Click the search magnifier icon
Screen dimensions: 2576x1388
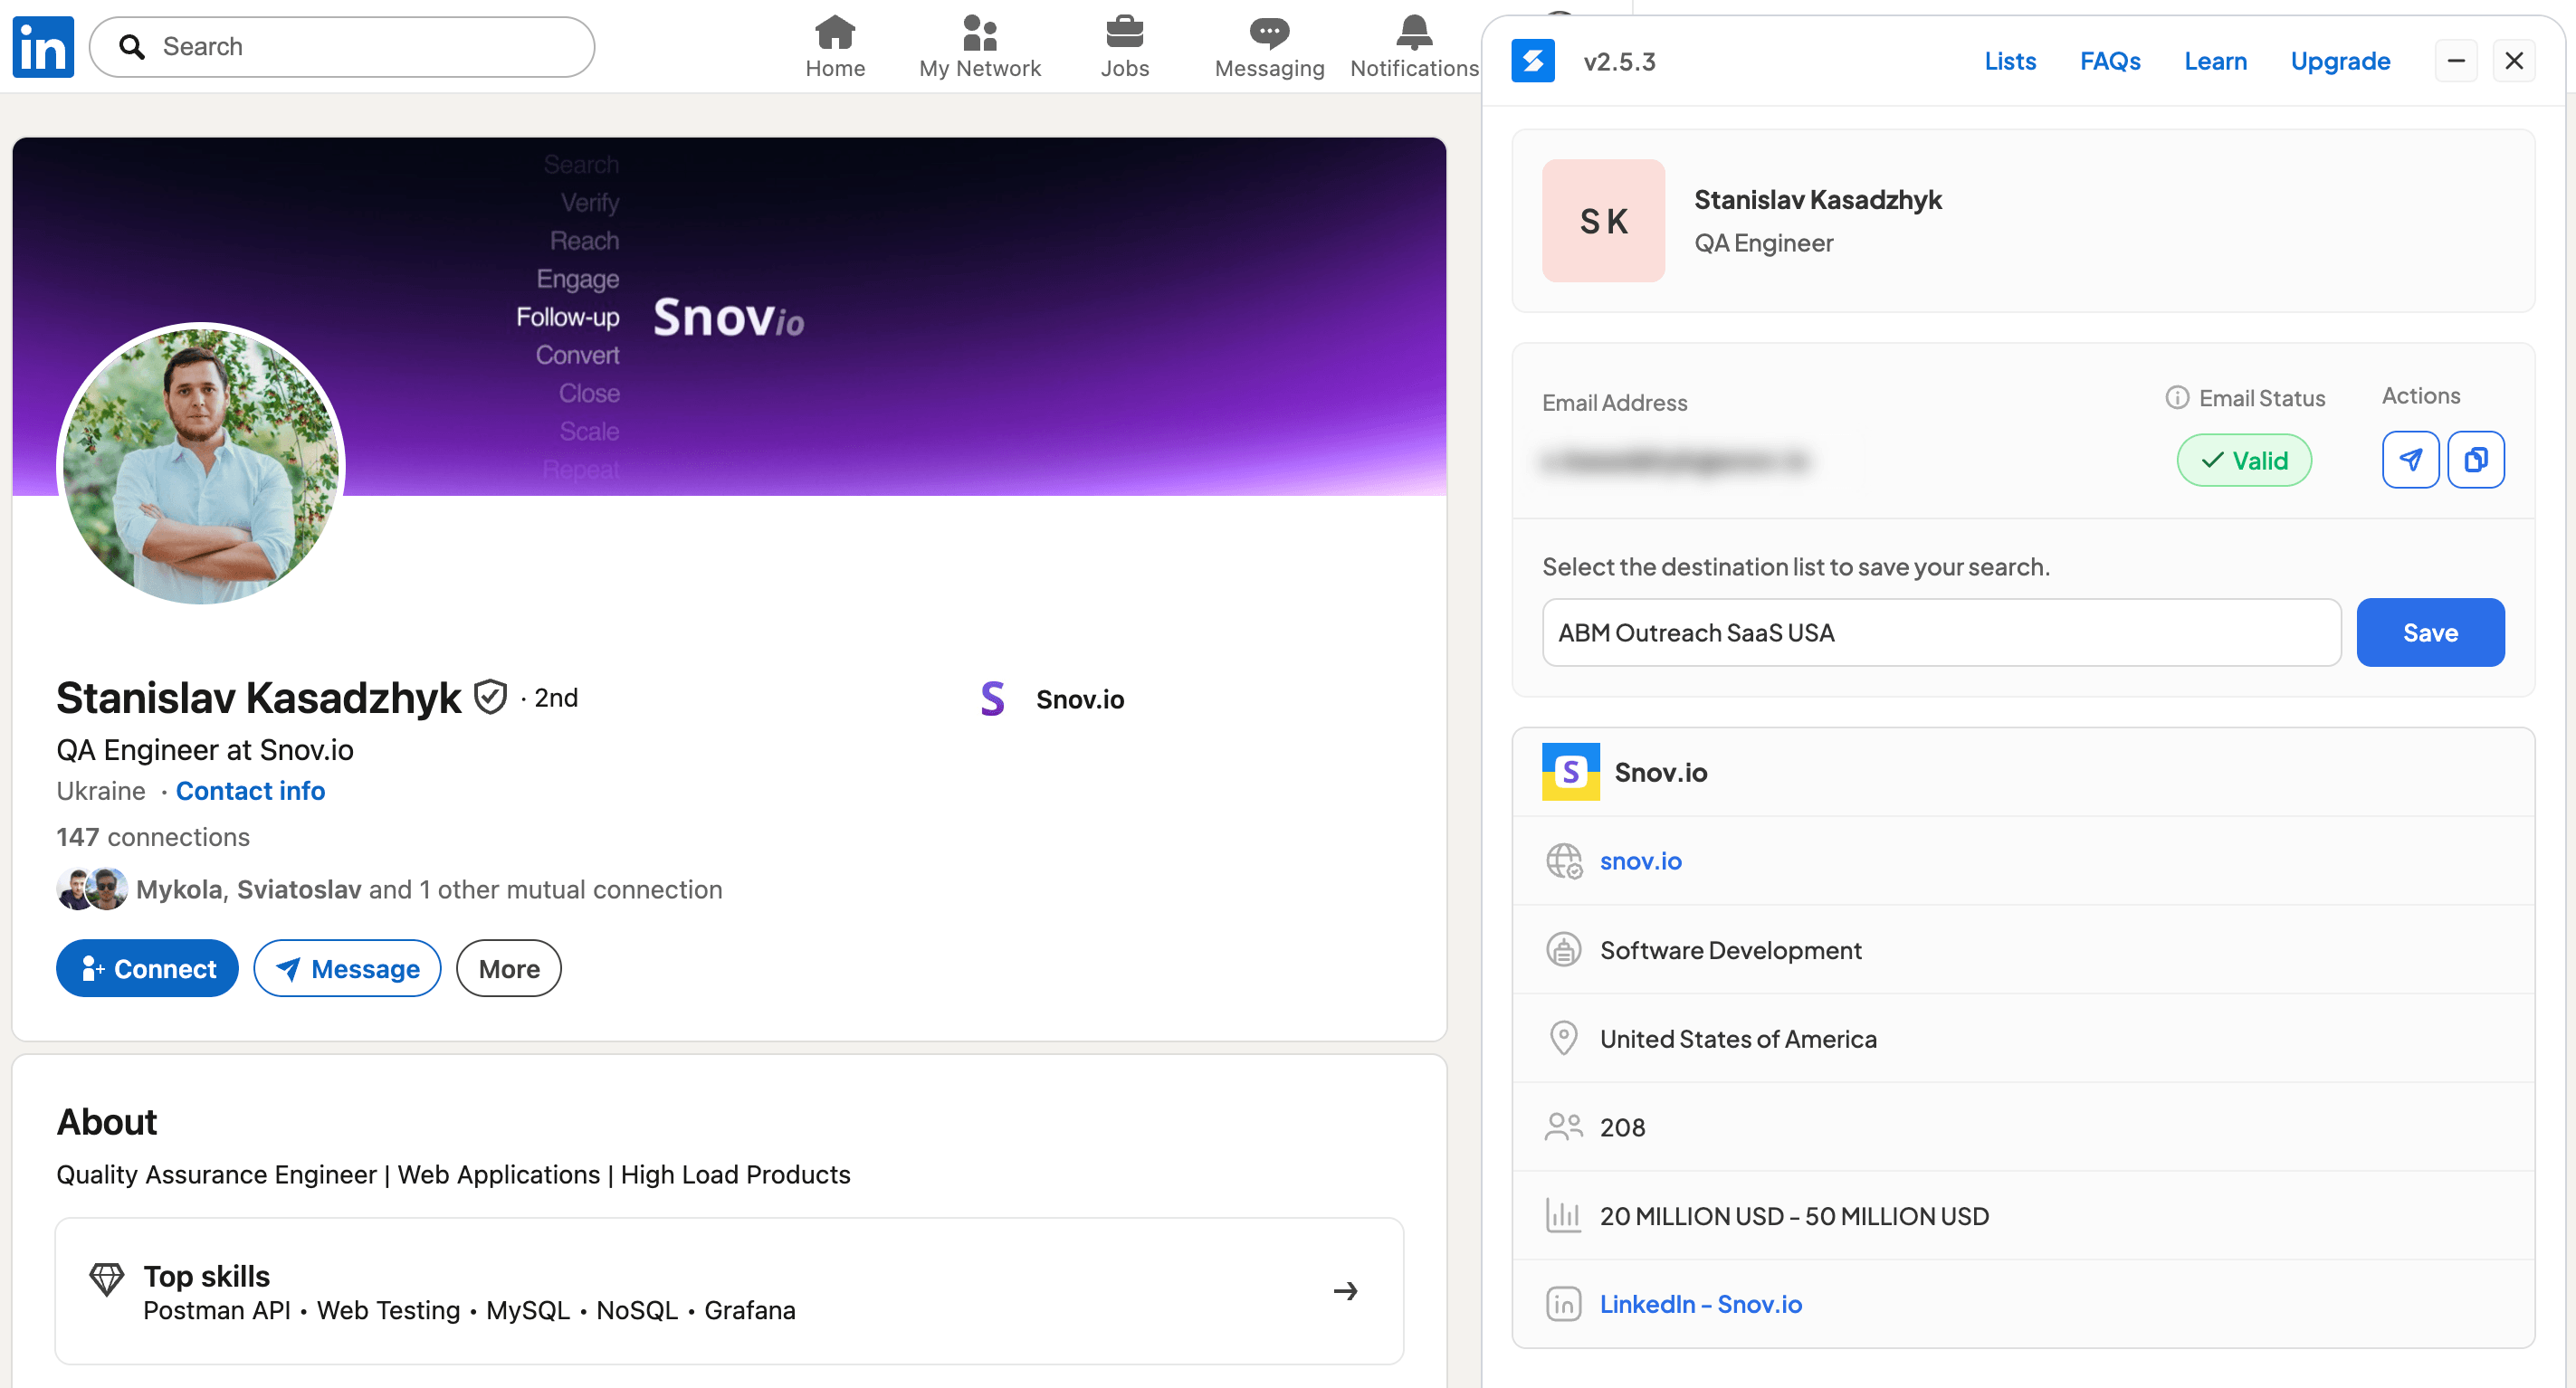point(132,46)
